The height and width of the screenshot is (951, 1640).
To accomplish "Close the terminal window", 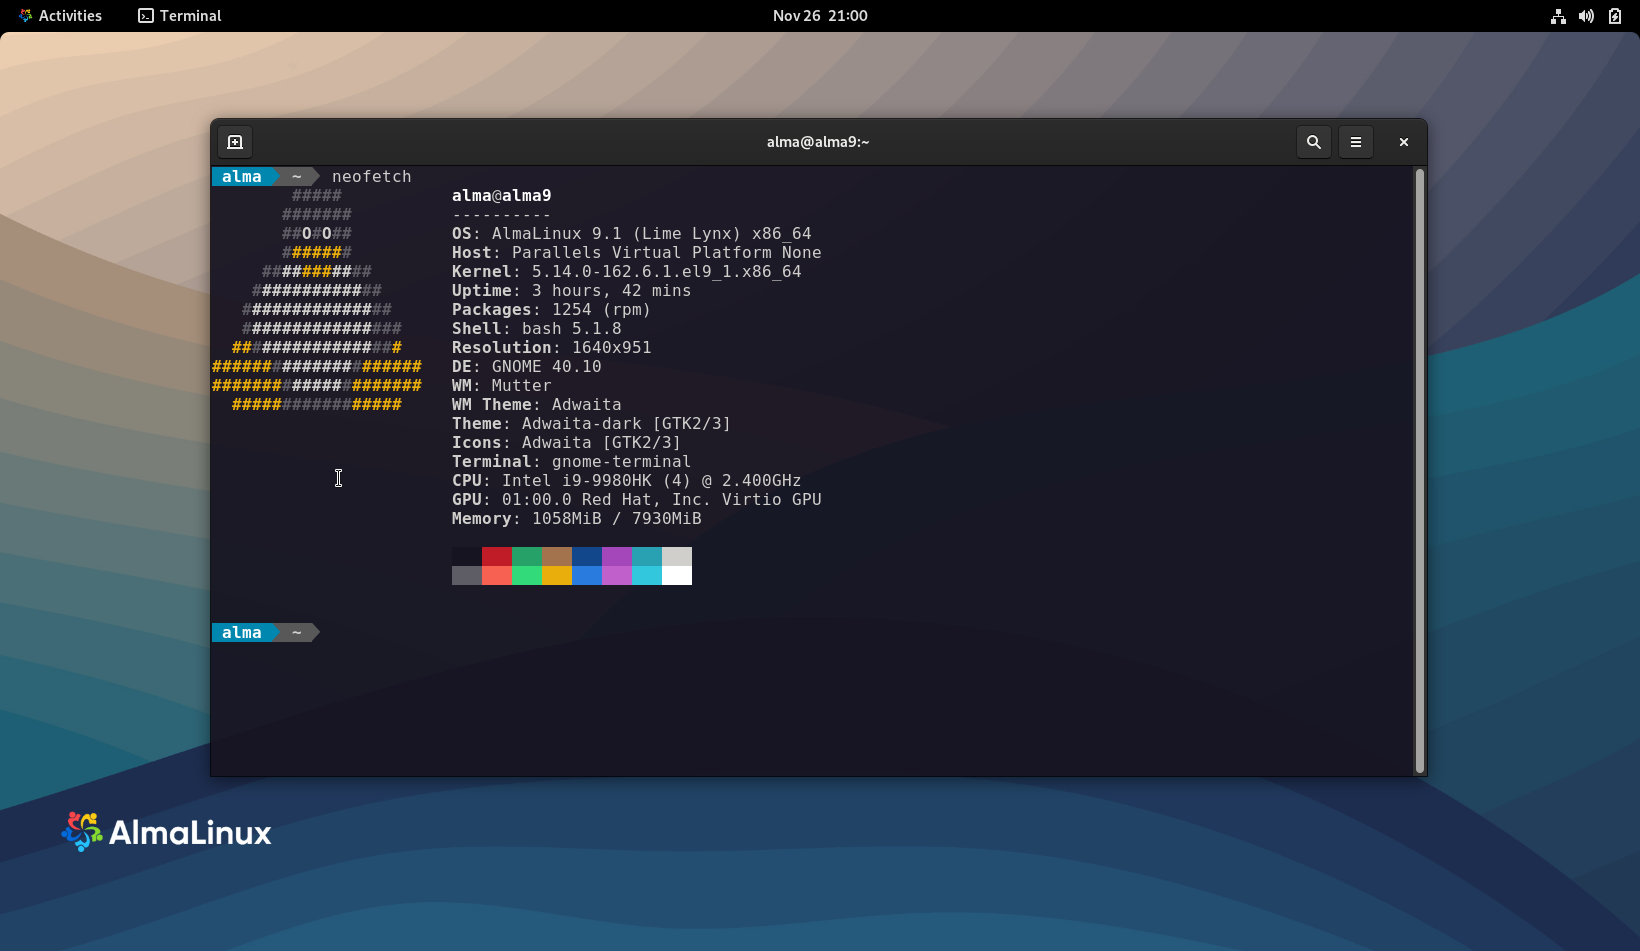I will point(1404,142).
